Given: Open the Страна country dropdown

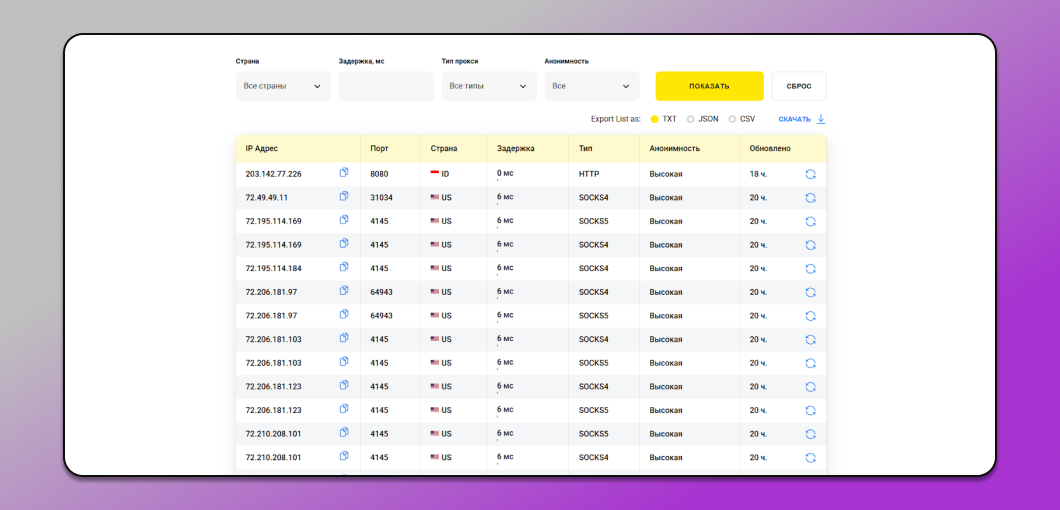Looking at the screenshot, I should point(283,86).
